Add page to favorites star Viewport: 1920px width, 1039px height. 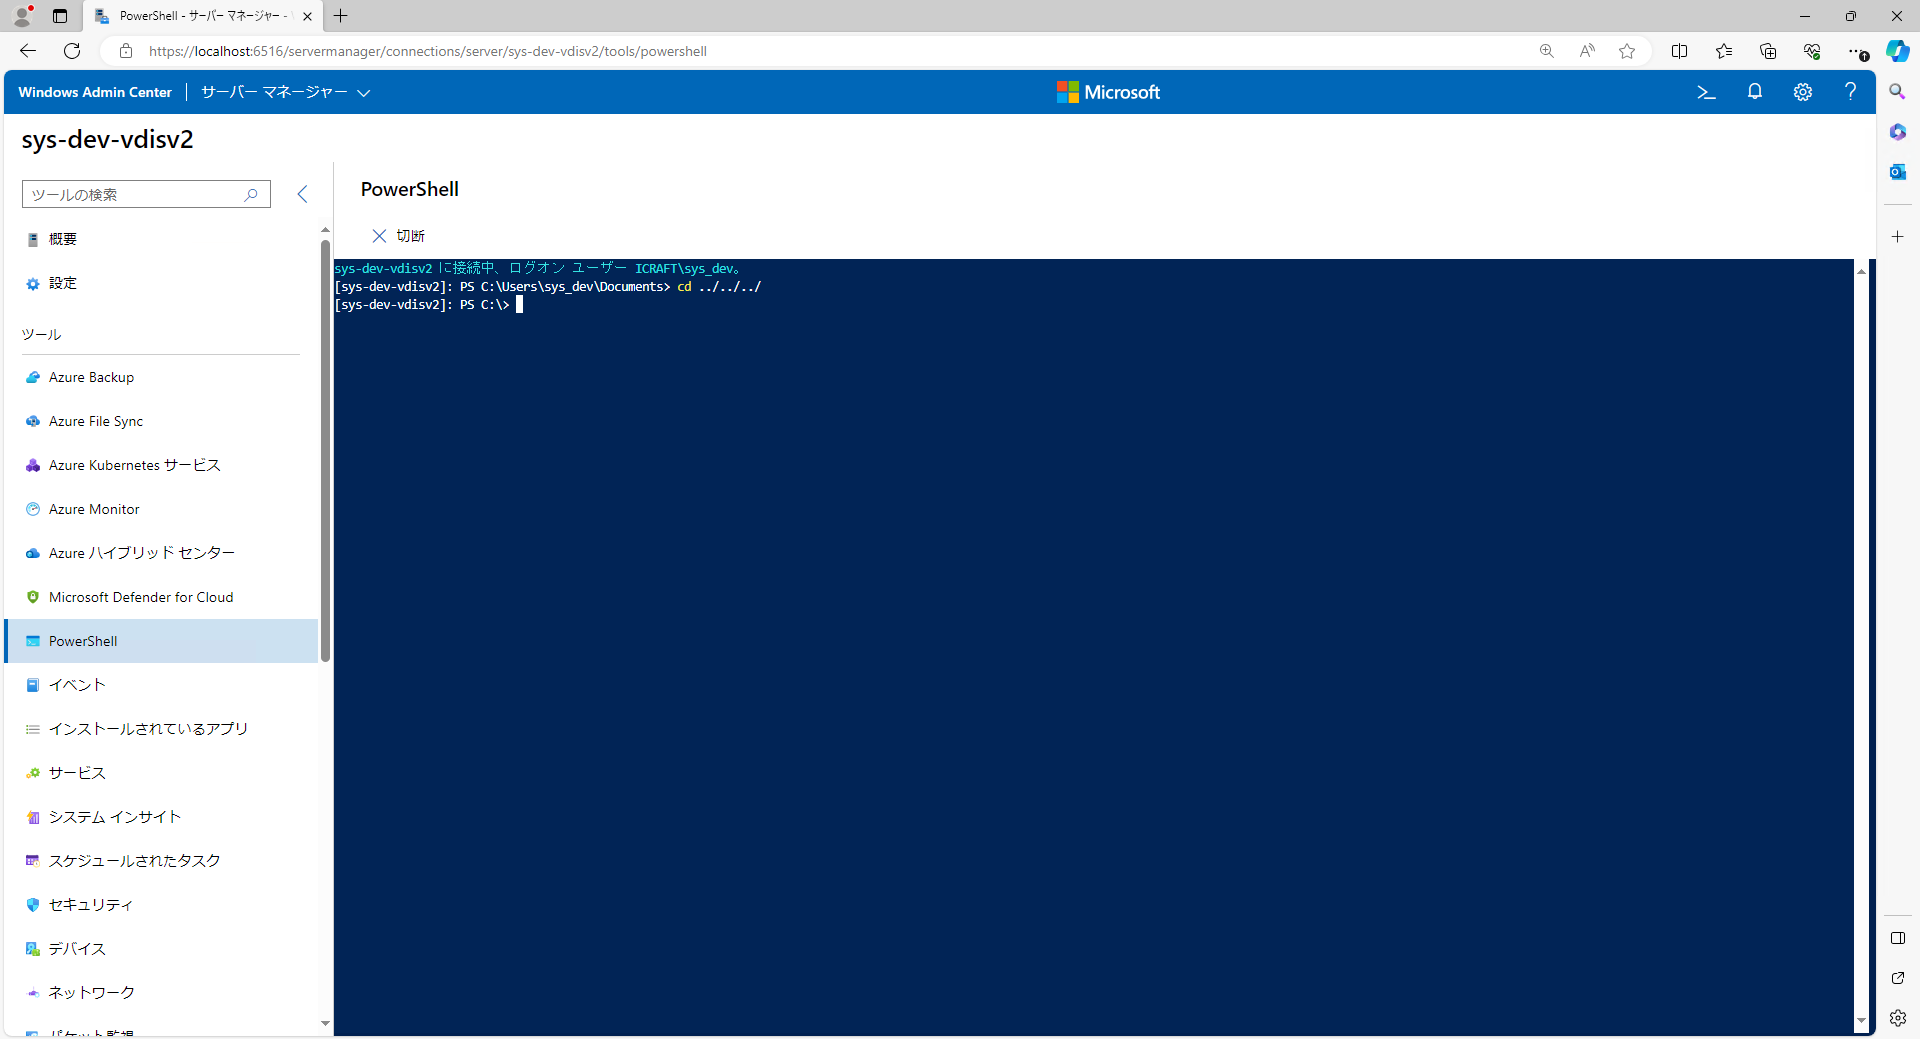click(1627, 51)
